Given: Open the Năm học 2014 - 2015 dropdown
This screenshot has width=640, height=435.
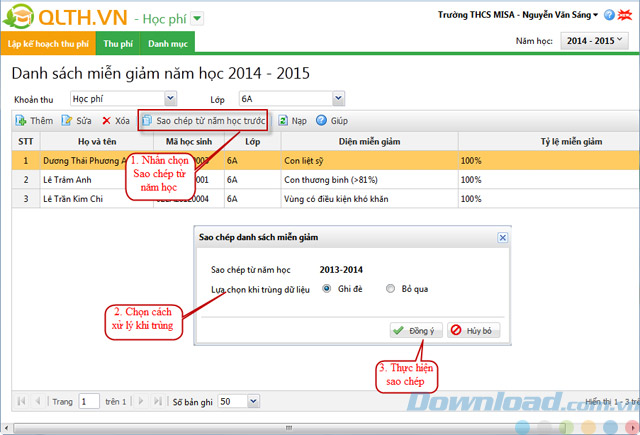Looking at the screenshot, I should [621, 41].
